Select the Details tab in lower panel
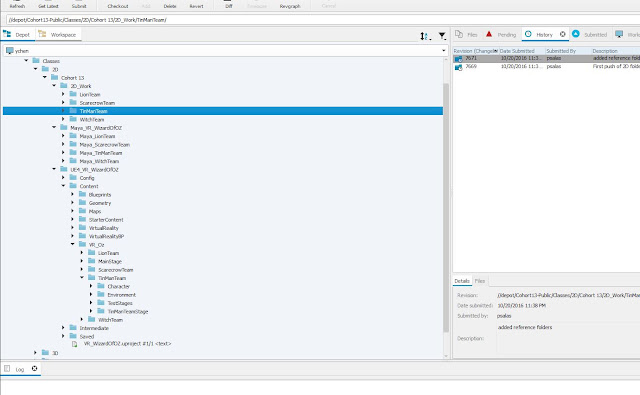This screenshot has width=640, height=395. click(462, 281)
